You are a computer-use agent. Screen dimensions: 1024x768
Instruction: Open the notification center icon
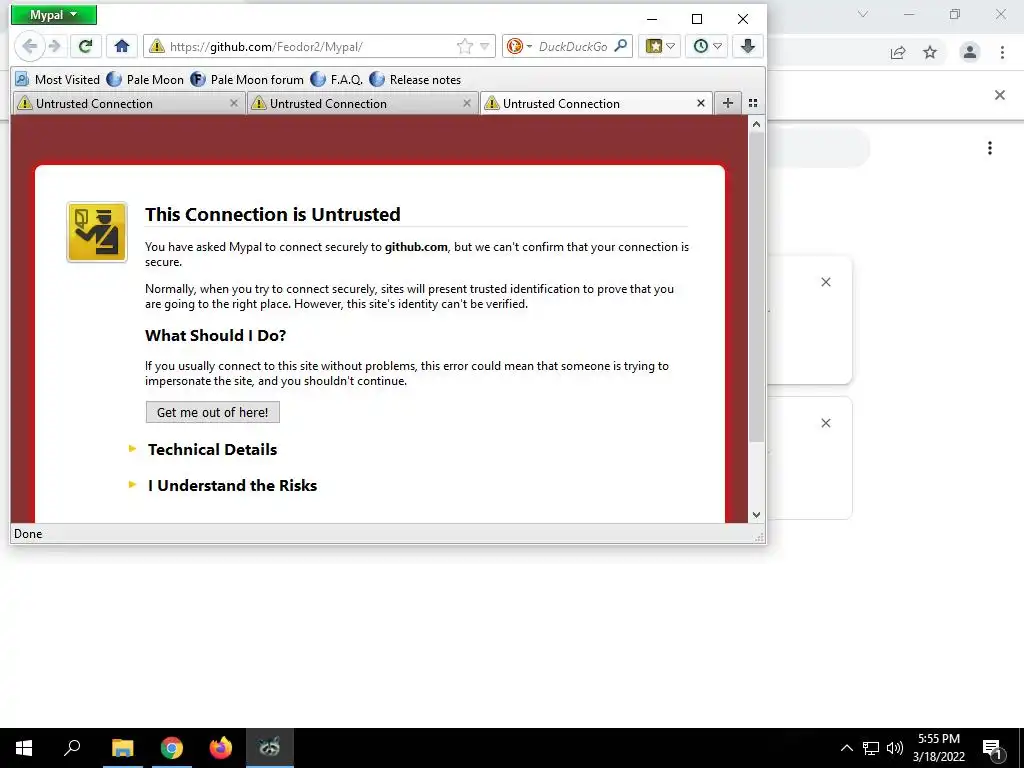[993, 749]
